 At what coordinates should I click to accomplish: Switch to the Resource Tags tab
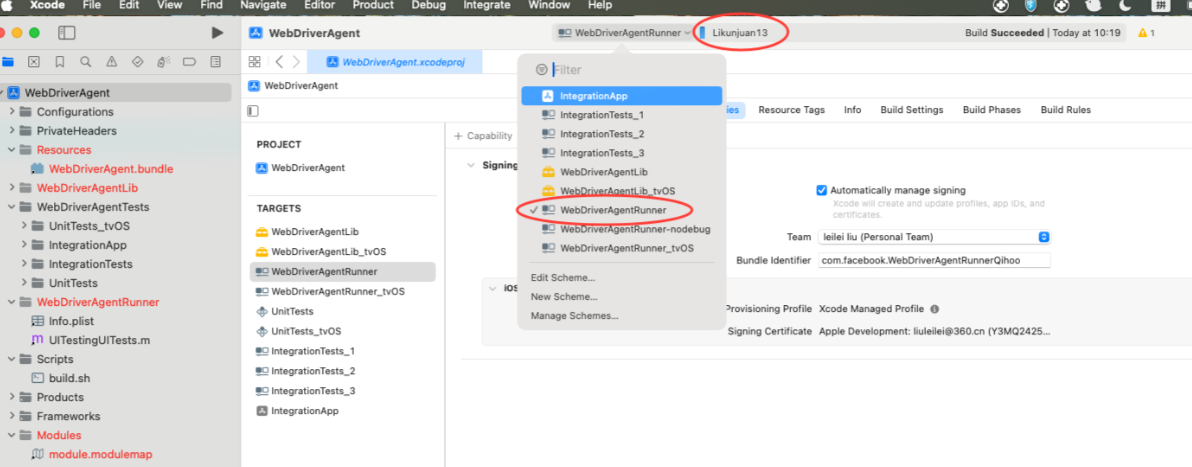coord(791,110)
